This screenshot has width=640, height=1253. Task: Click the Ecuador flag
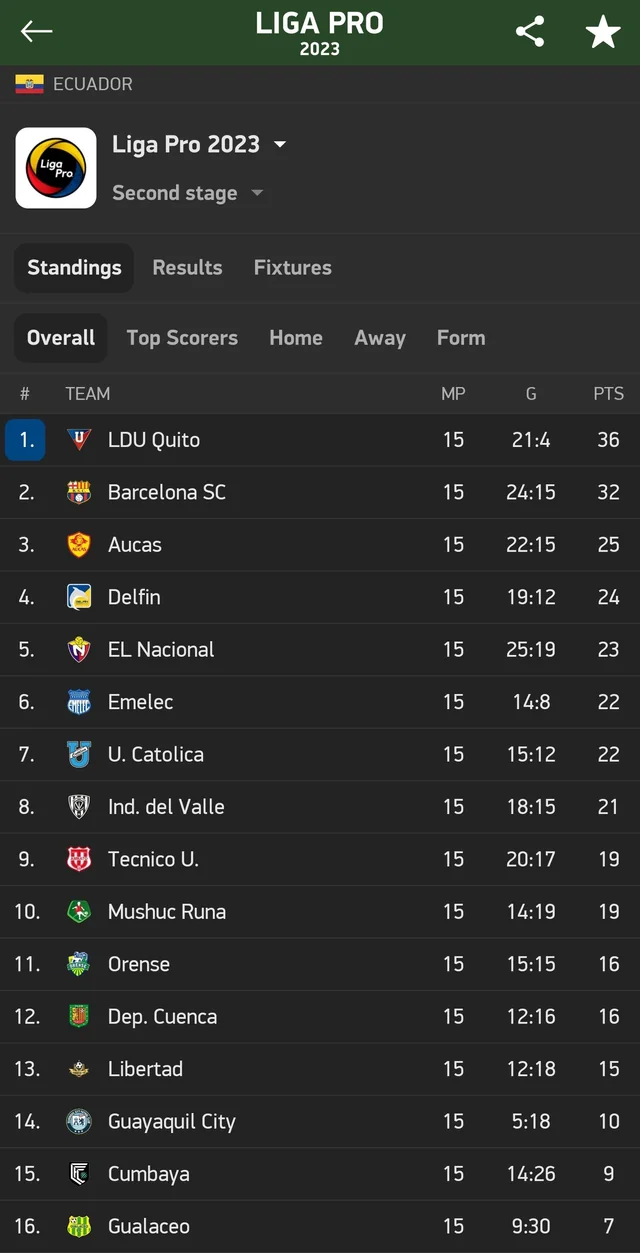[x=30, y=84]
